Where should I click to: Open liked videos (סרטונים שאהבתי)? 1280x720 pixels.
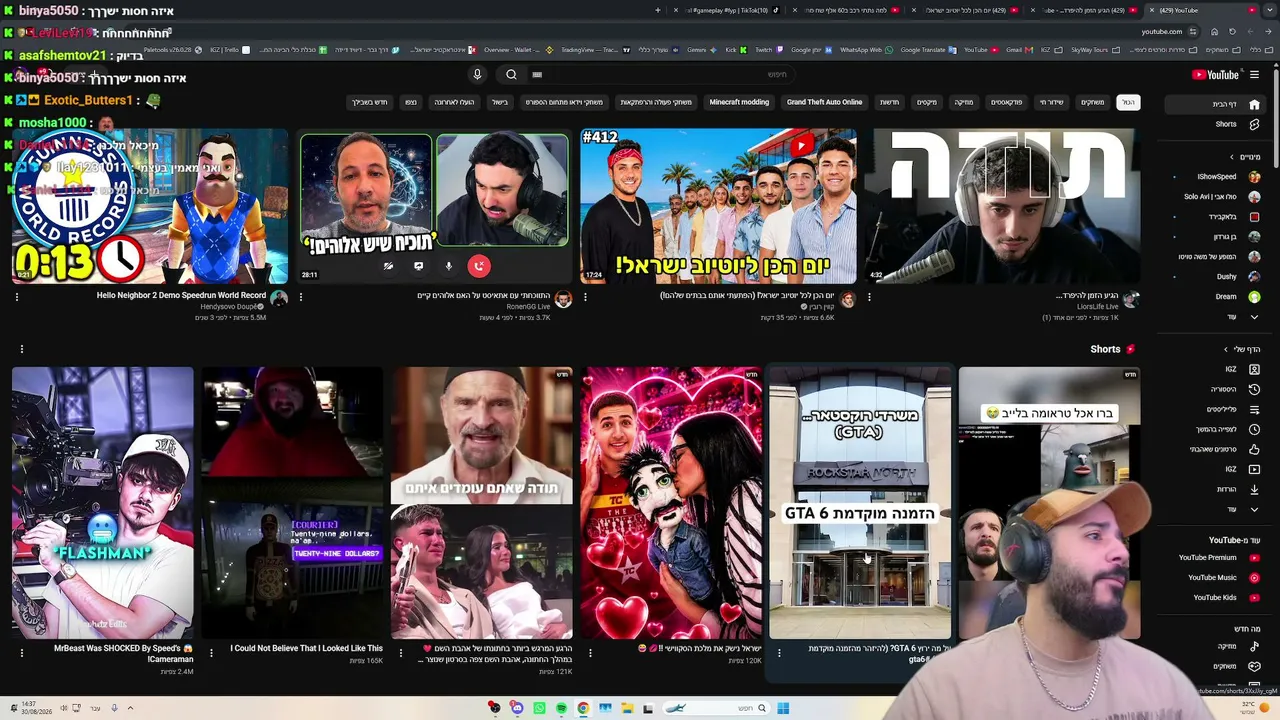coord(1216,449)
